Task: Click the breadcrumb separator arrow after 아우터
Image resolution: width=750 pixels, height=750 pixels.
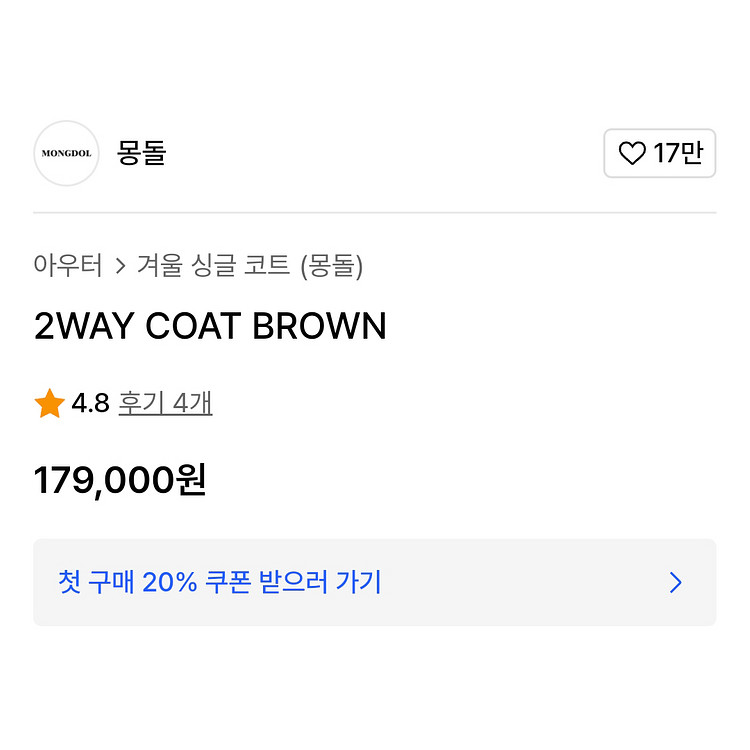Action: (x=120, y=266)
